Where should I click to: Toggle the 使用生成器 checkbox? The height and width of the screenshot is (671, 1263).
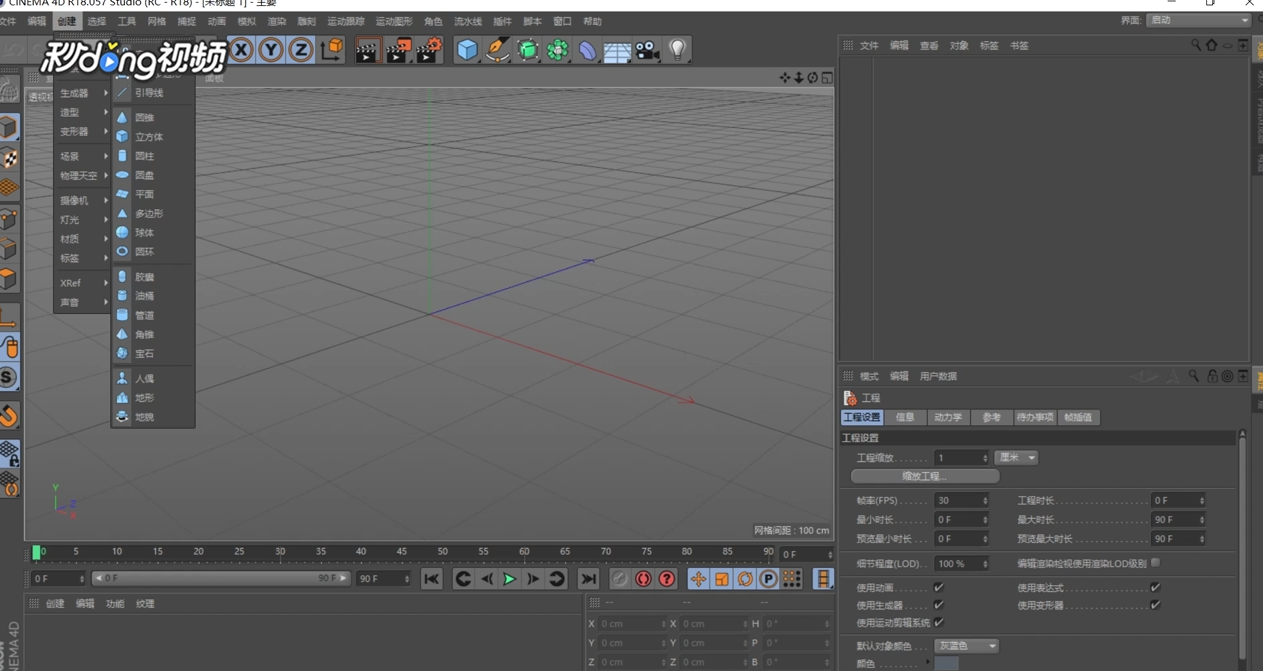939,605
